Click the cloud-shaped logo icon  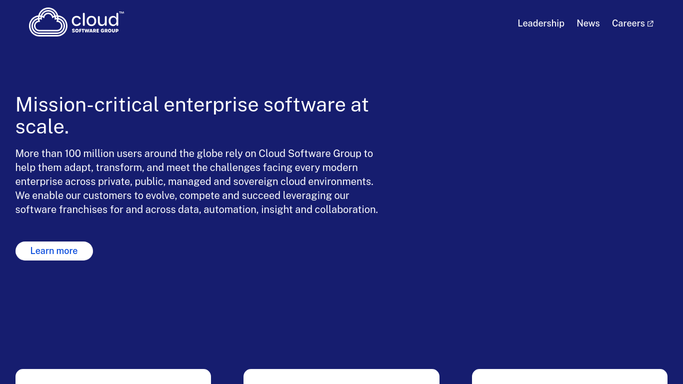[x=48, y=22]
